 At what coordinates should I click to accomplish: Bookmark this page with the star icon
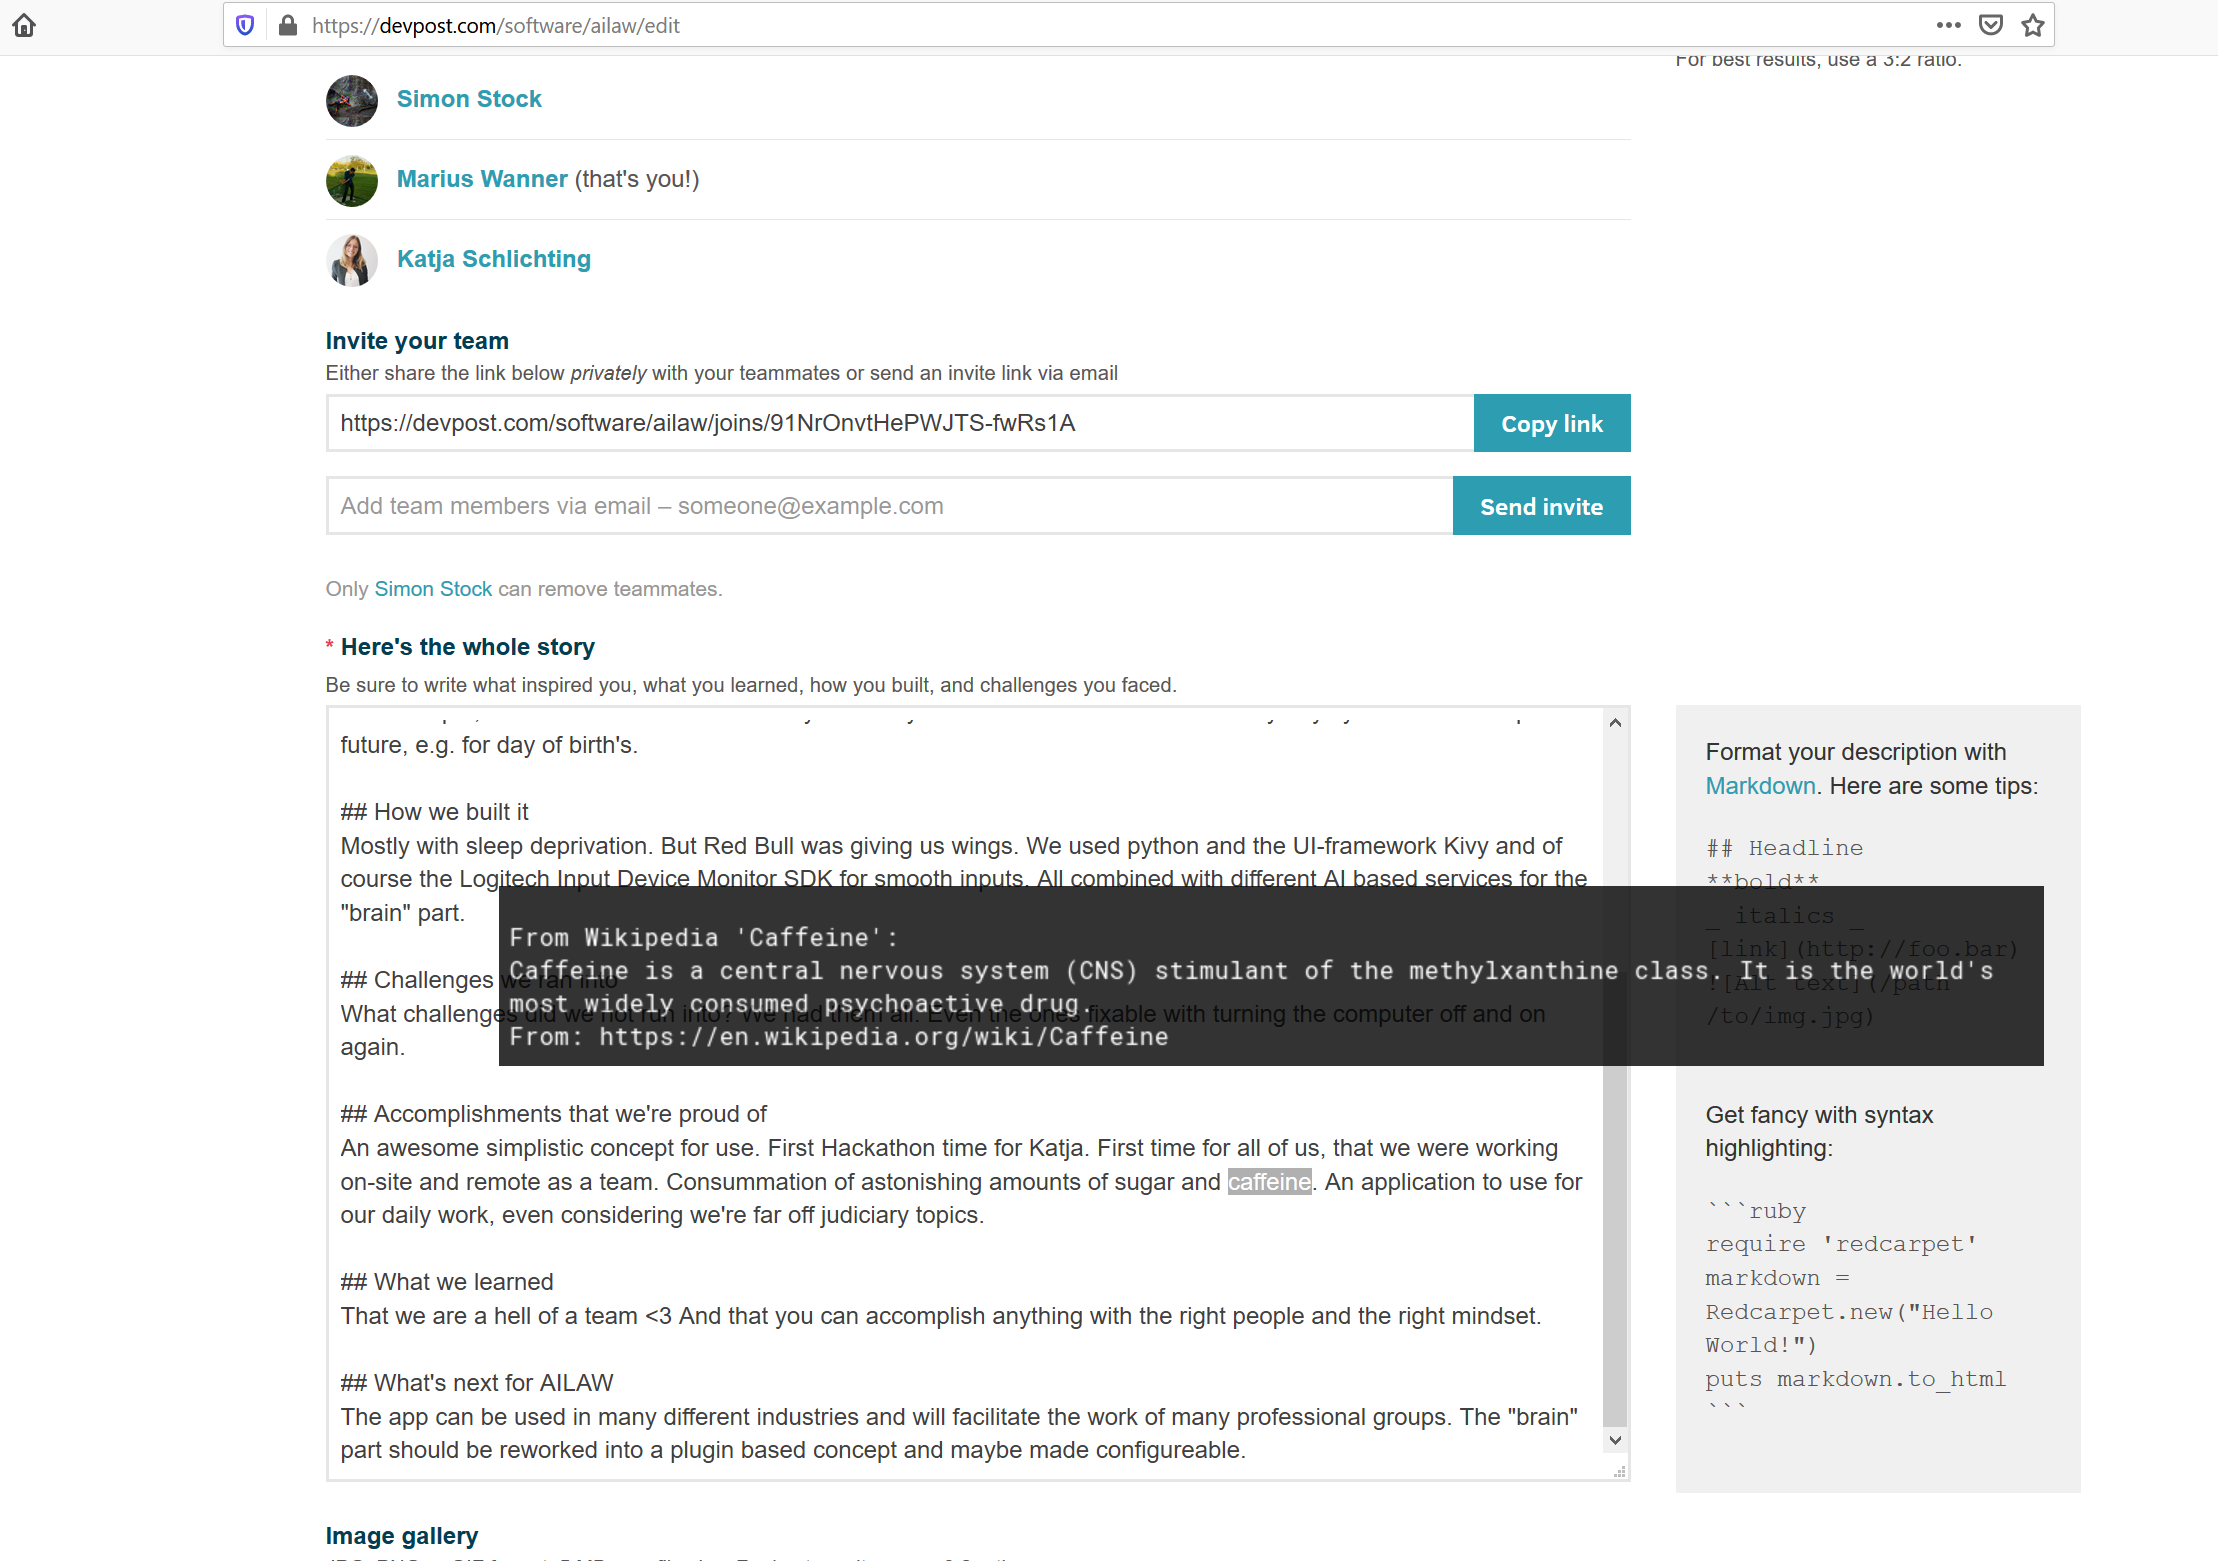tap(2032, 26)
